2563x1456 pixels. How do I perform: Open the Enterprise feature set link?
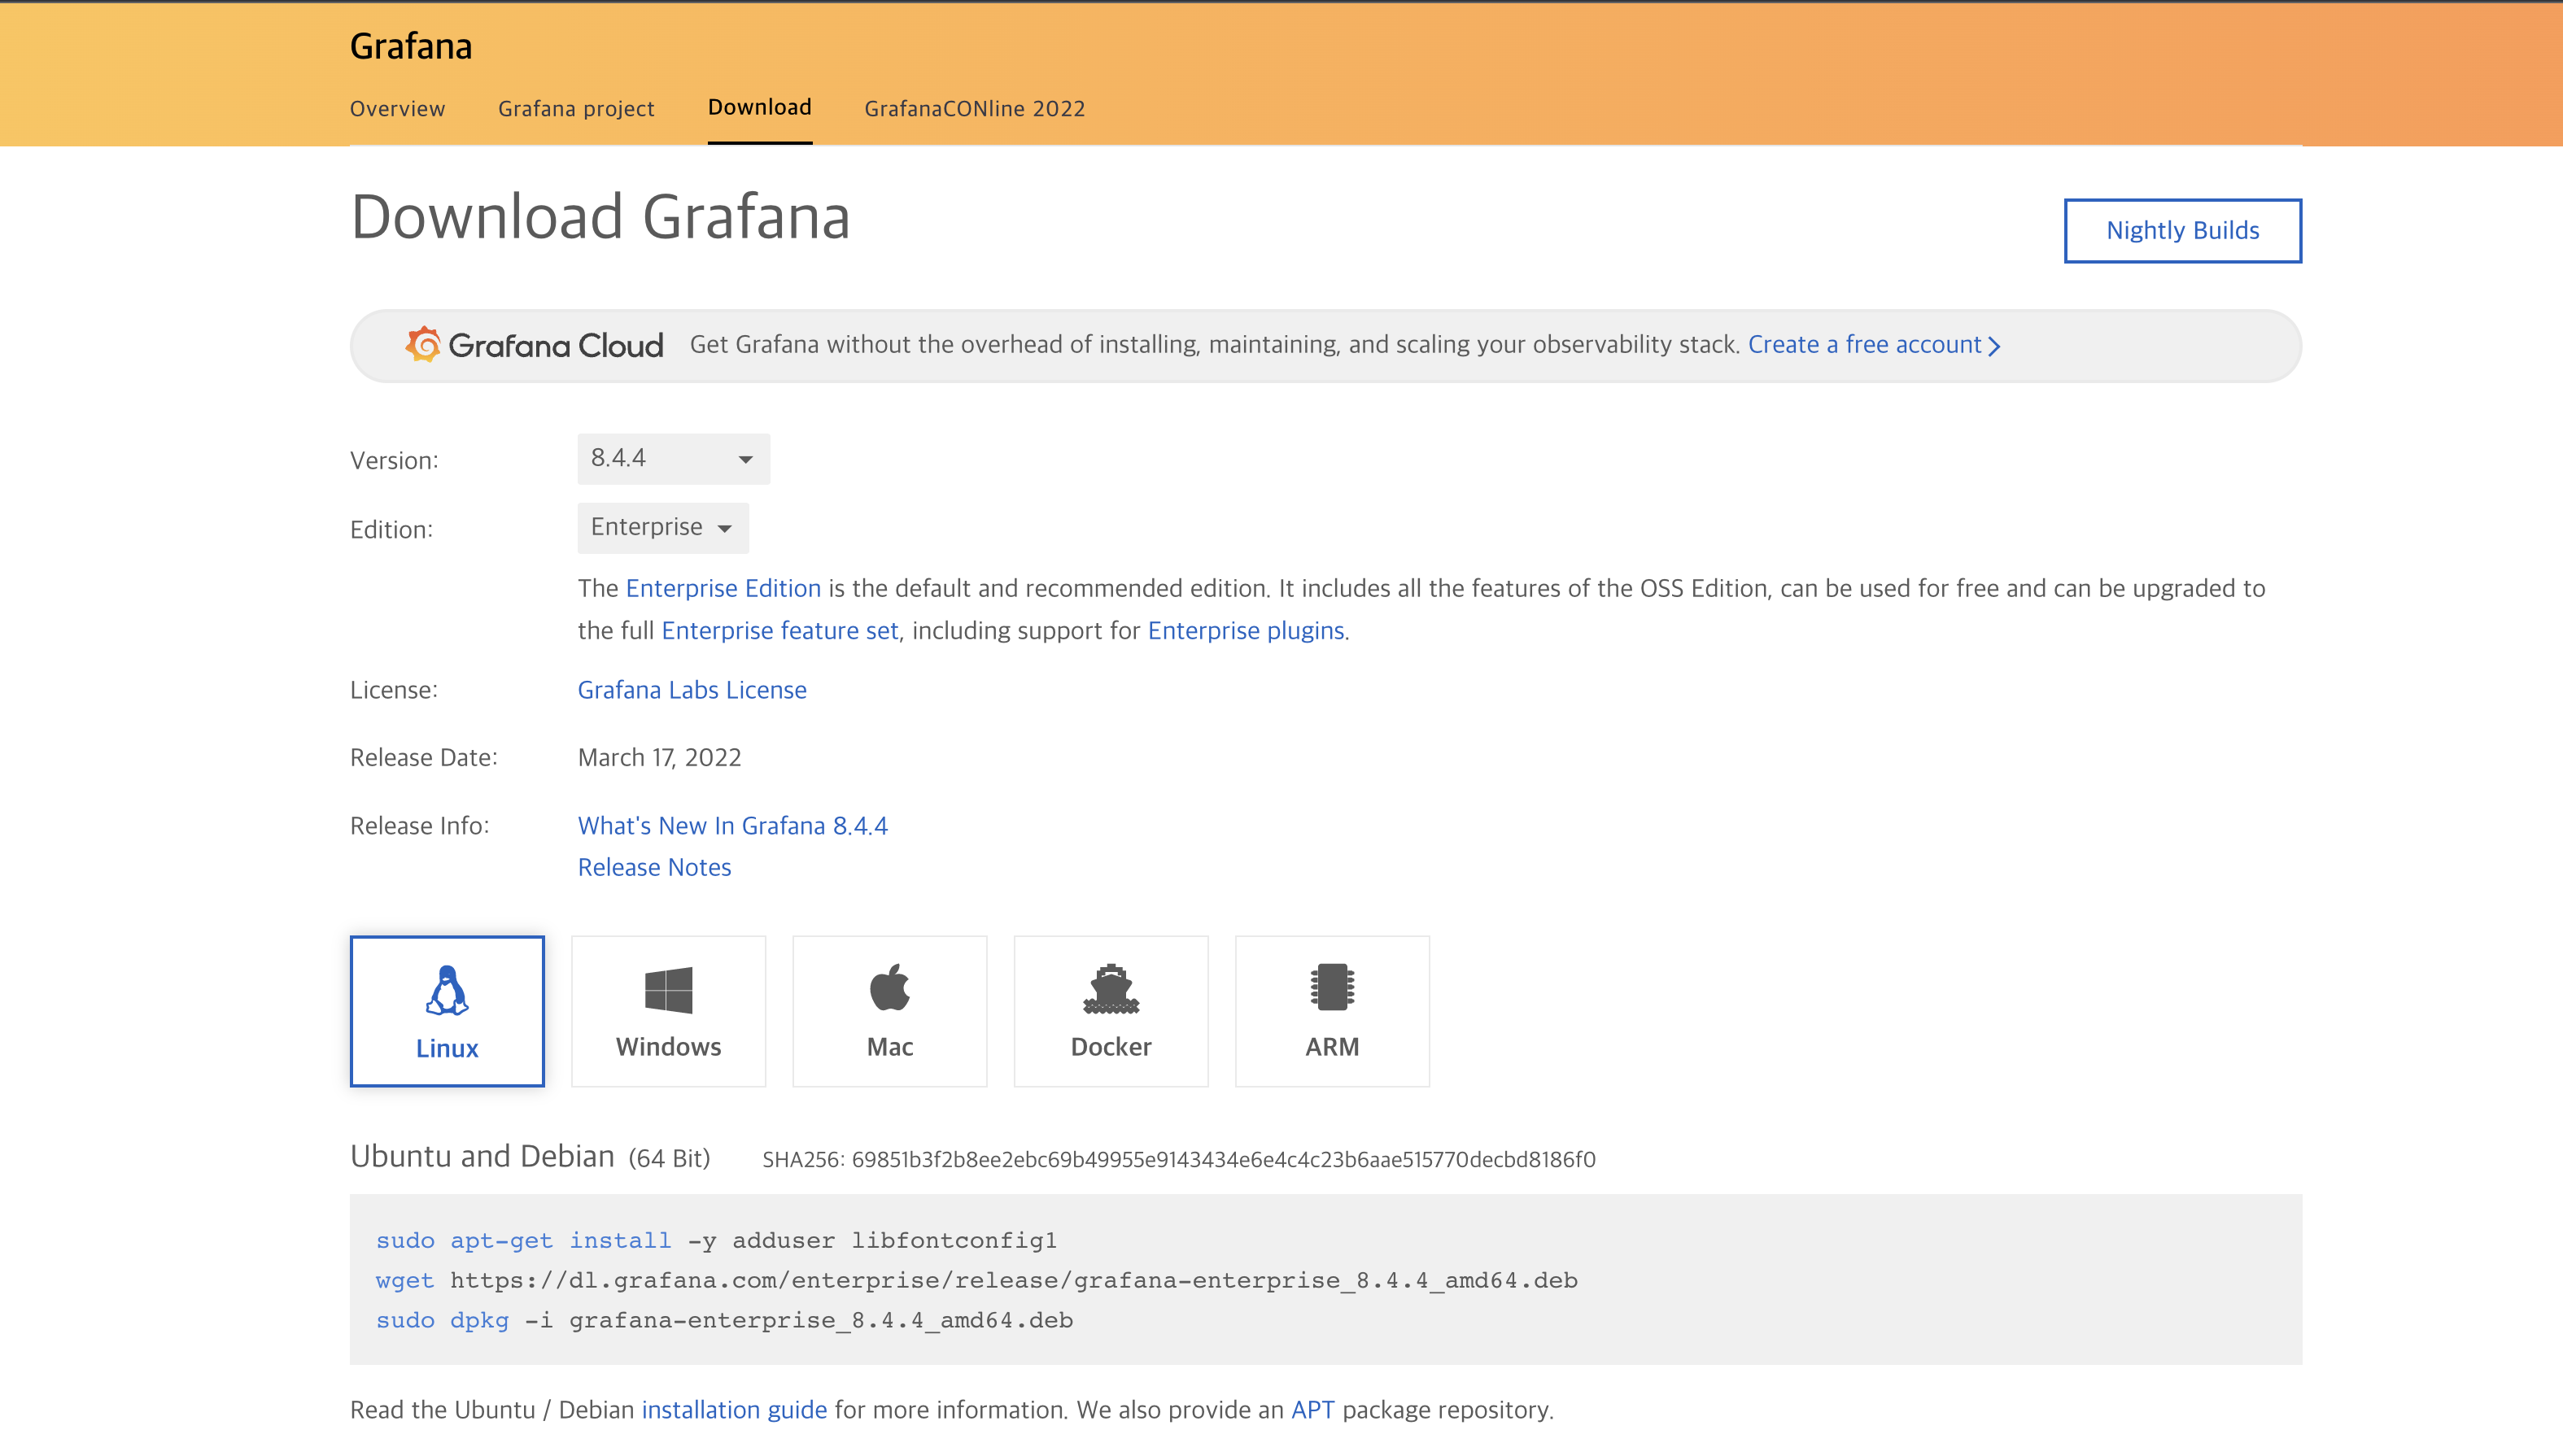780,630
